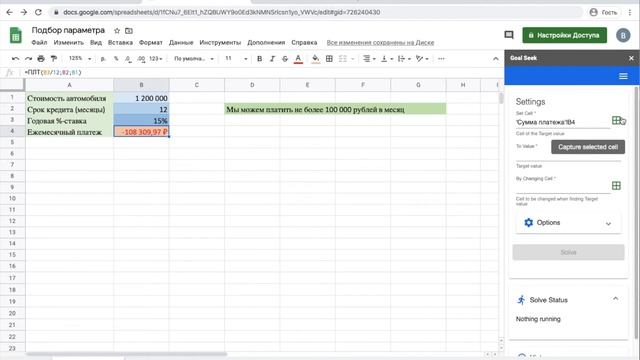Open horizontal align dropdown
The image size is (640, 360).
369,59
